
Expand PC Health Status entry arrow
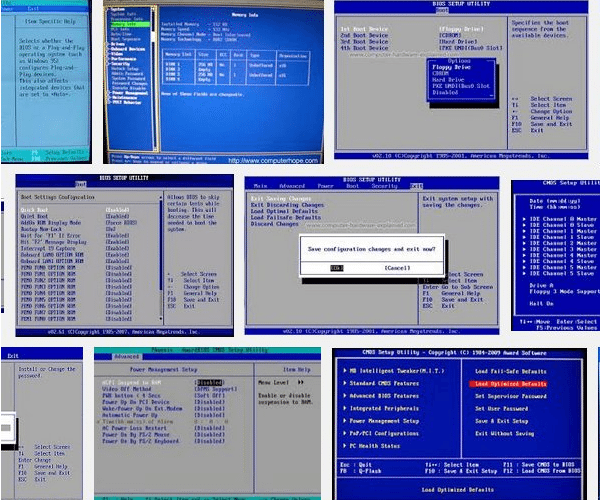tap(345, 446)
